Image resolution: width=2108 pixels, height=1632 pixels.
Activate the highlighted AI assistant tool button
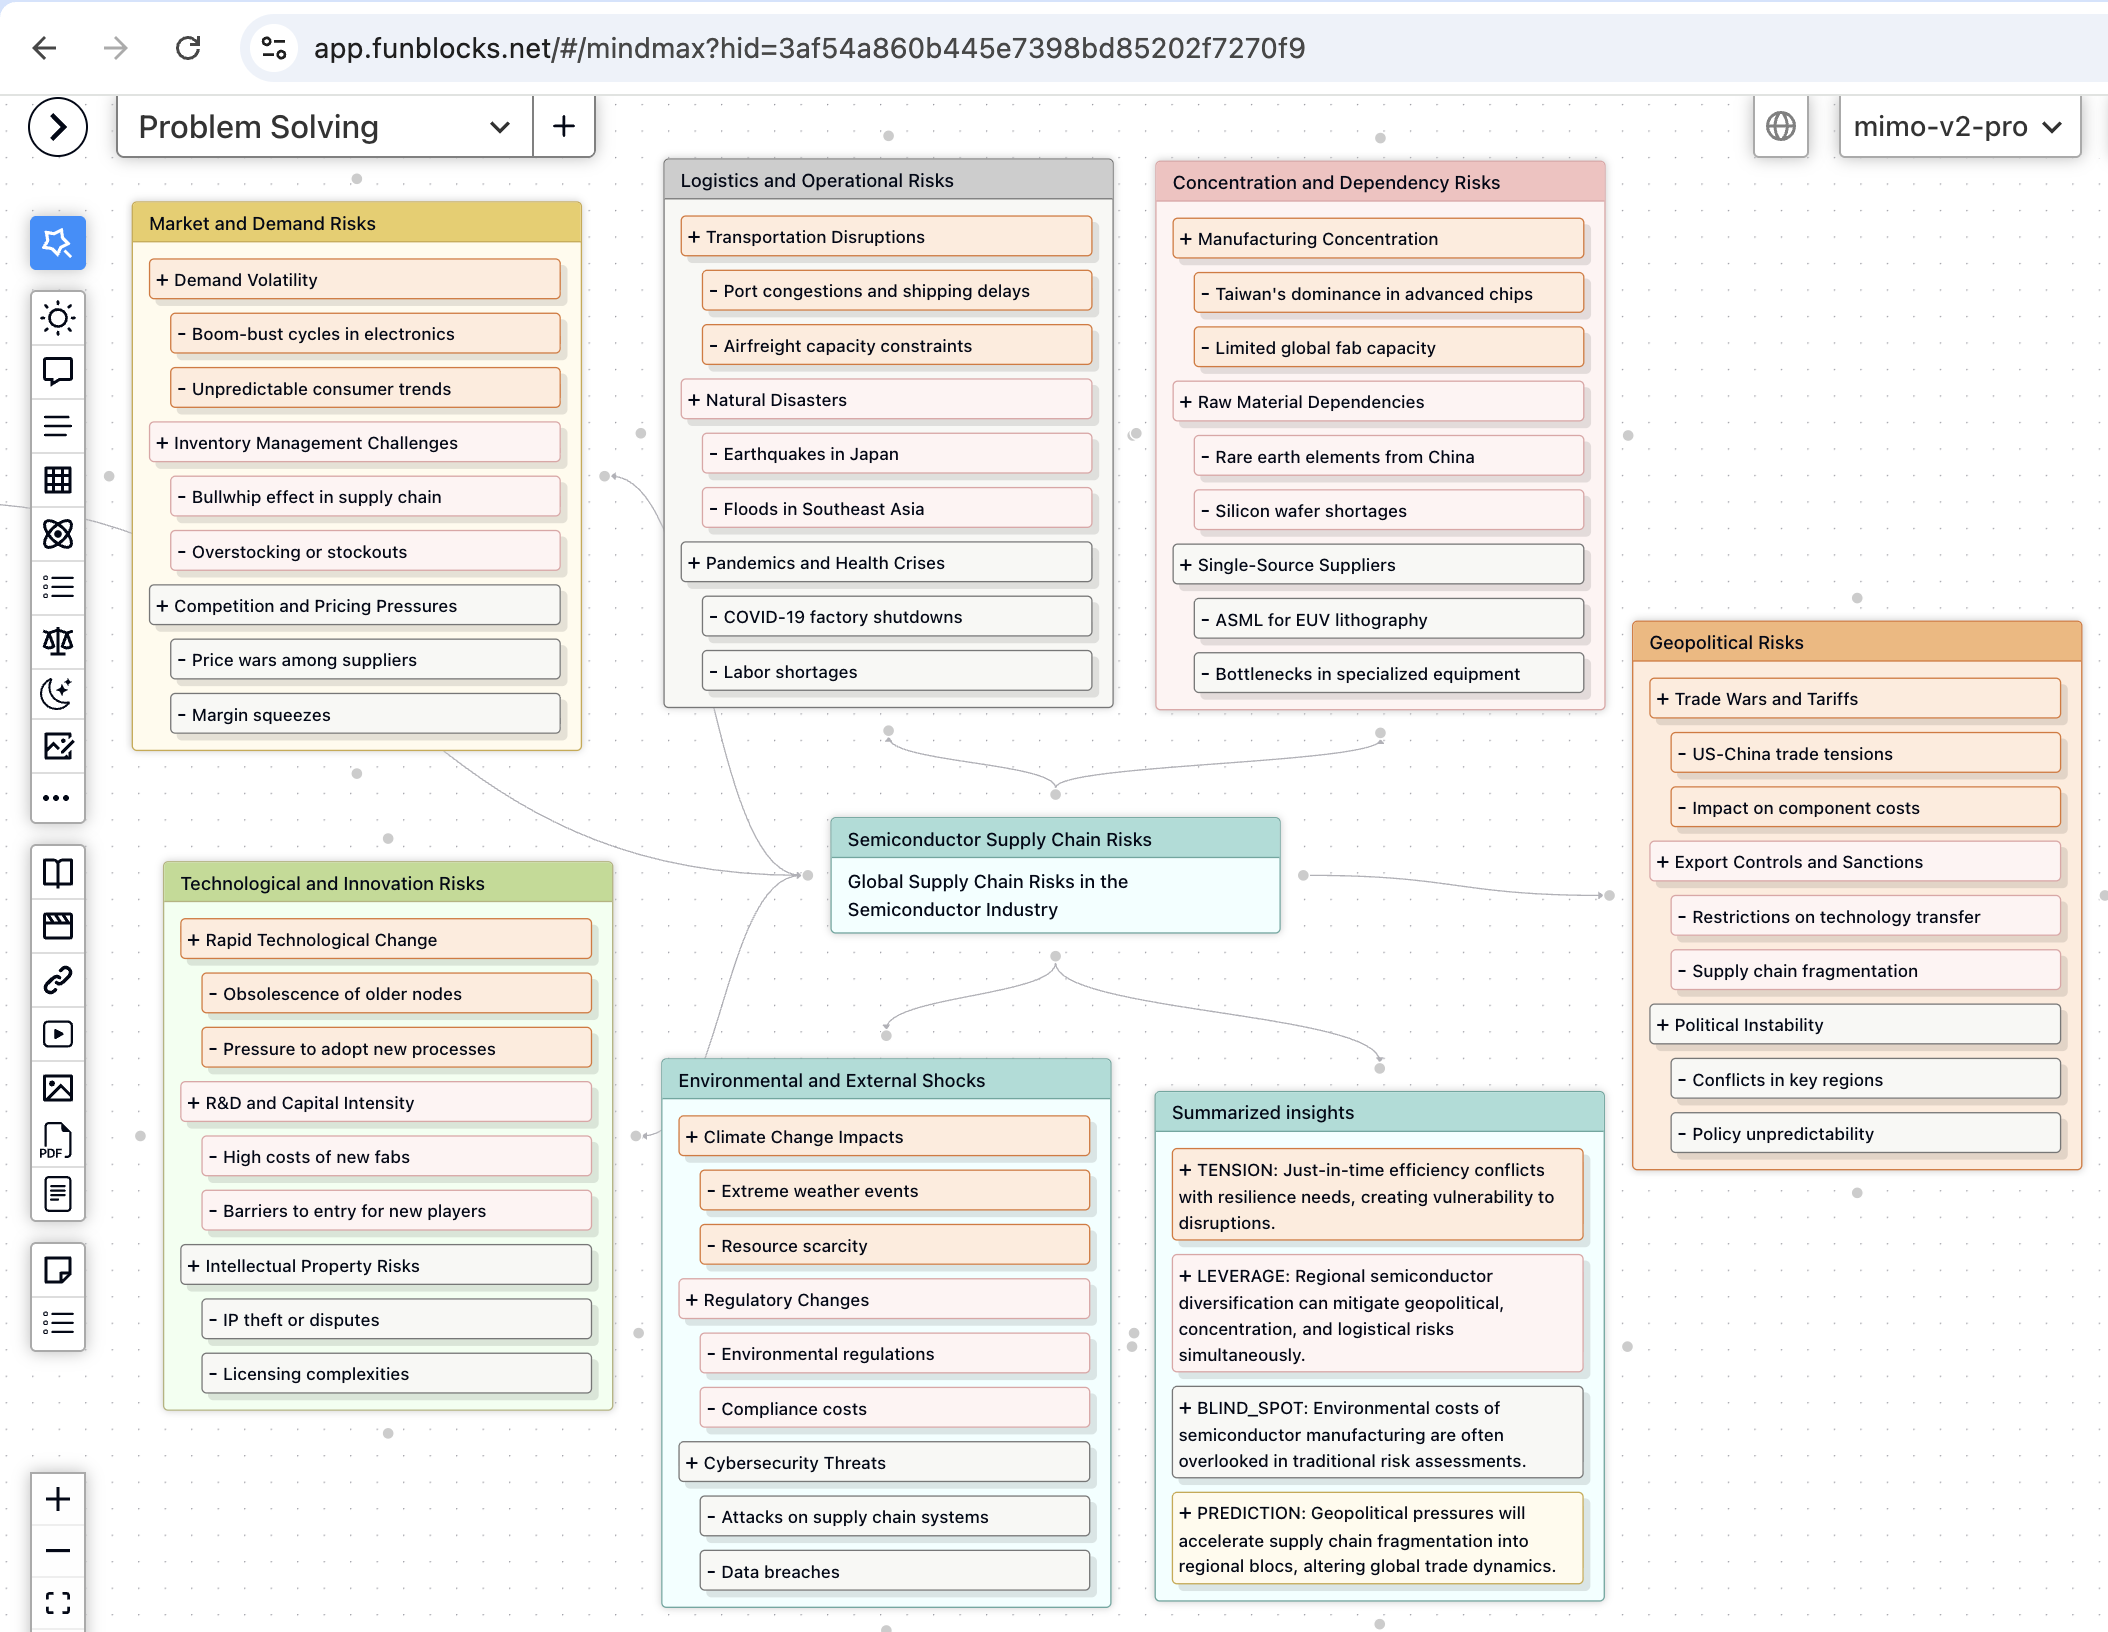(x=58, y=243)
